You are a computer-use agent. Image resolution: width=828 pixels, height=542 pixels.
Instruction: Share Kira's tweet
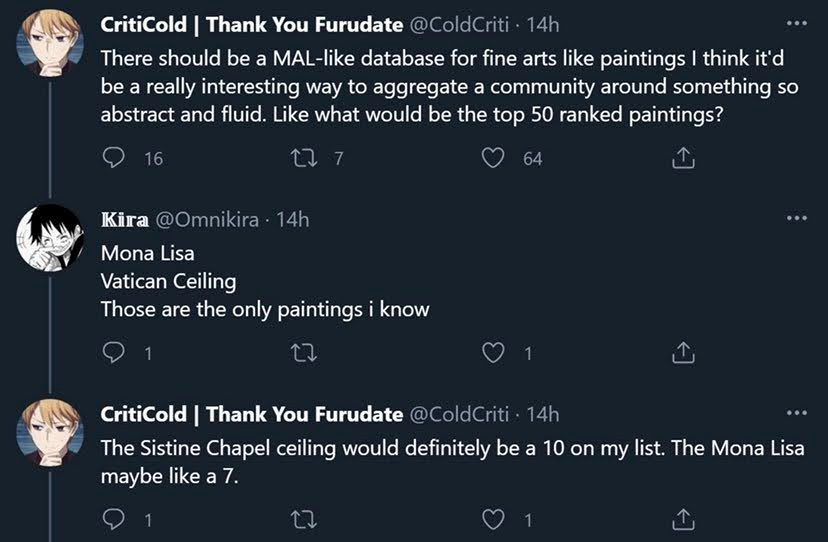(x=683, y=352)
